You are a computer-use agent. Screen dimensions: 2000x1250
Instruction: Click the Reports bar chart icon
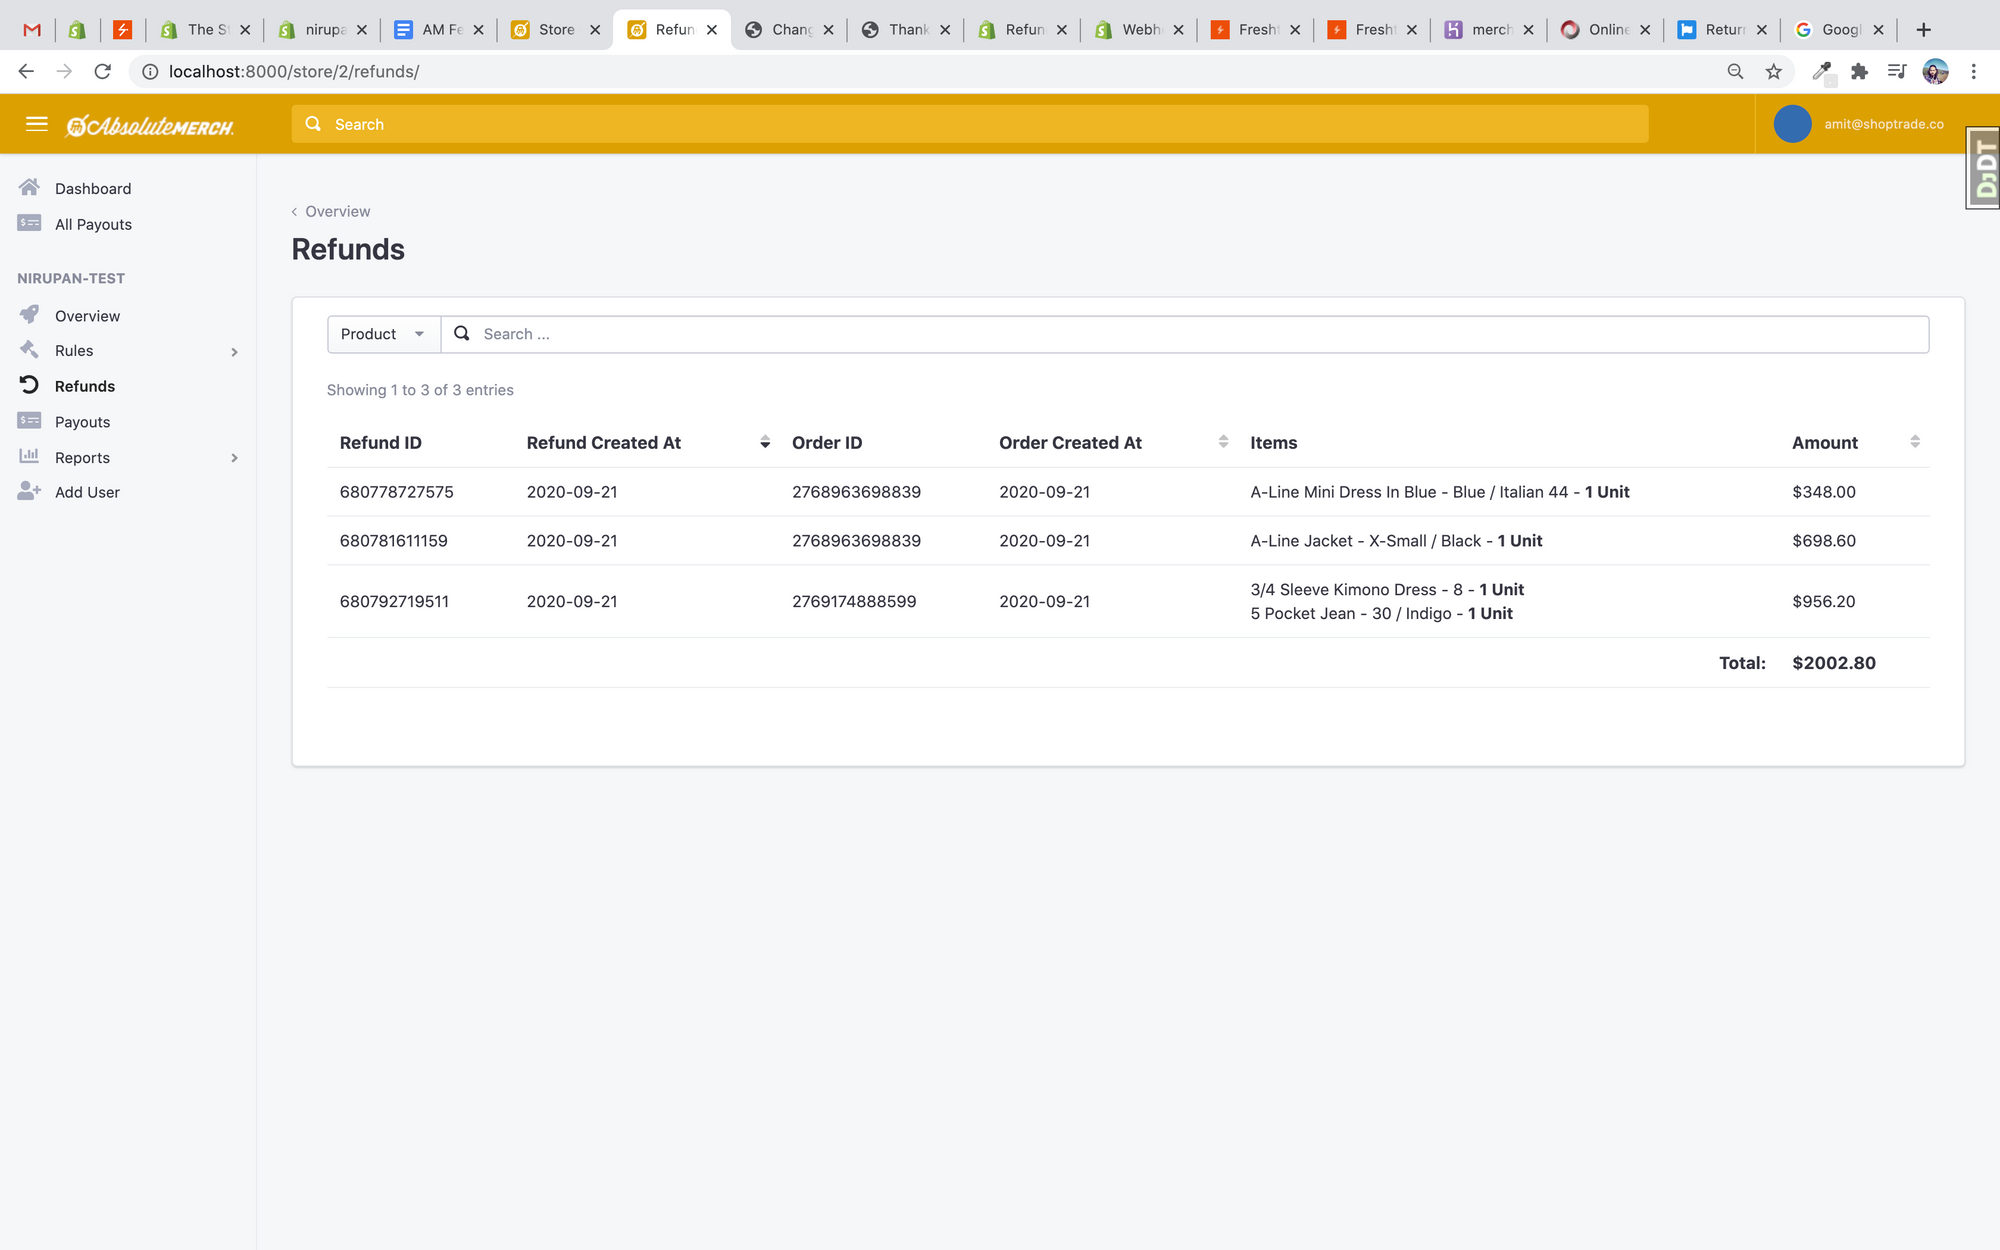[29, 456]
